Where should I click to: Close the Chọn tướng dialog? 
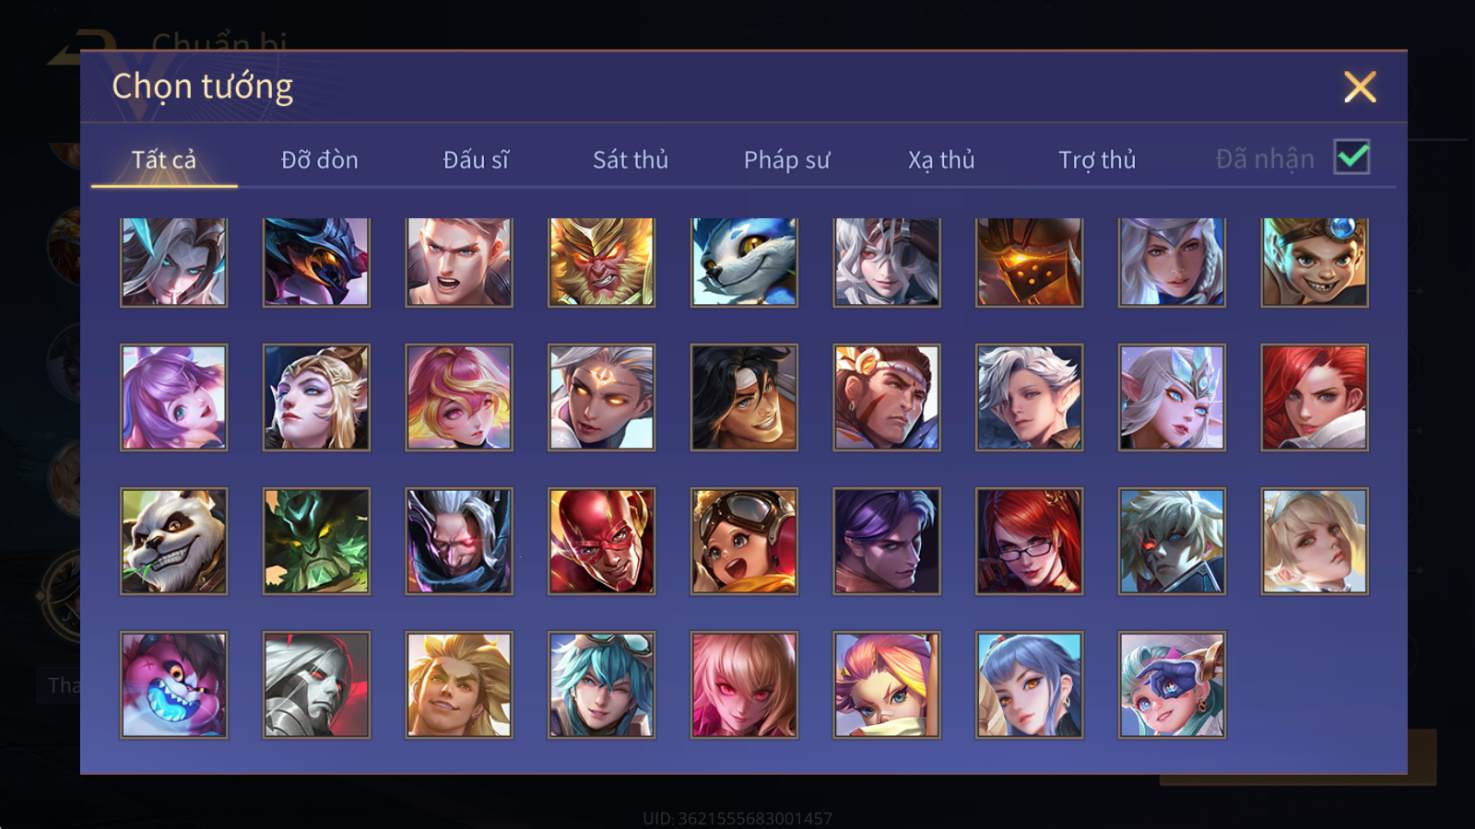(x=1360, y=87)
